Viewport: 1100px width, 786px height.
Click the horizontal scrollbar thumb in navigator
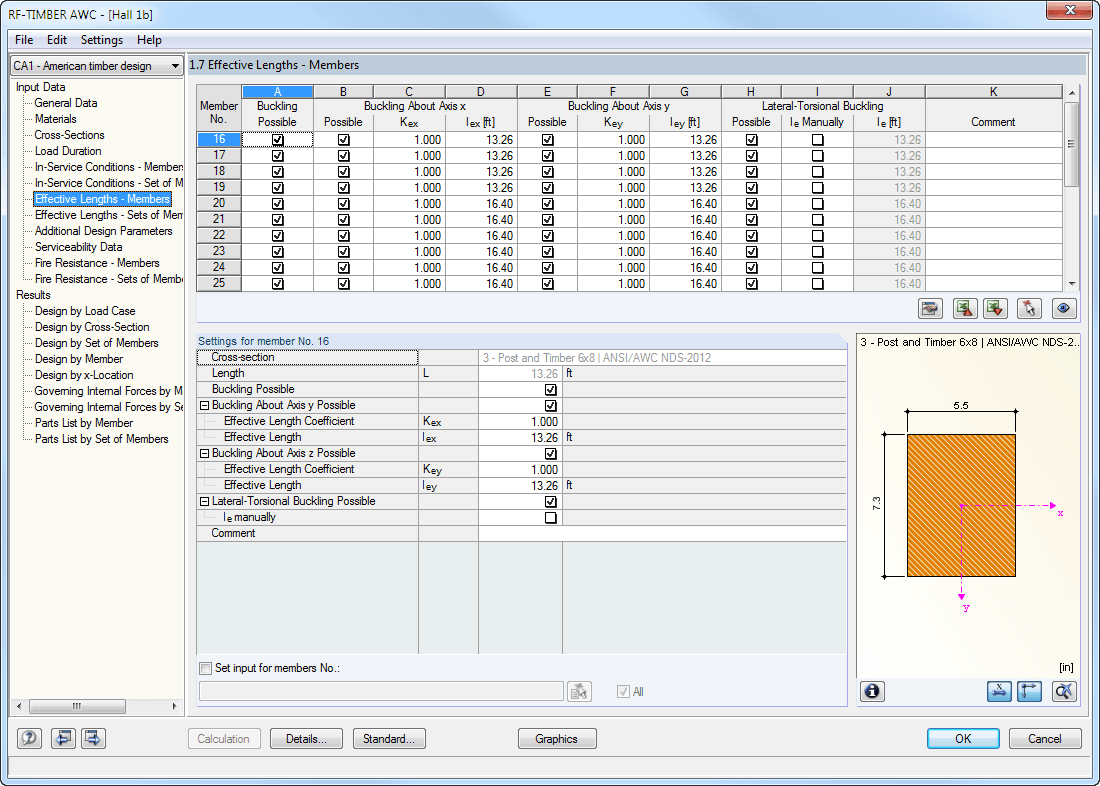coord(77,706)
